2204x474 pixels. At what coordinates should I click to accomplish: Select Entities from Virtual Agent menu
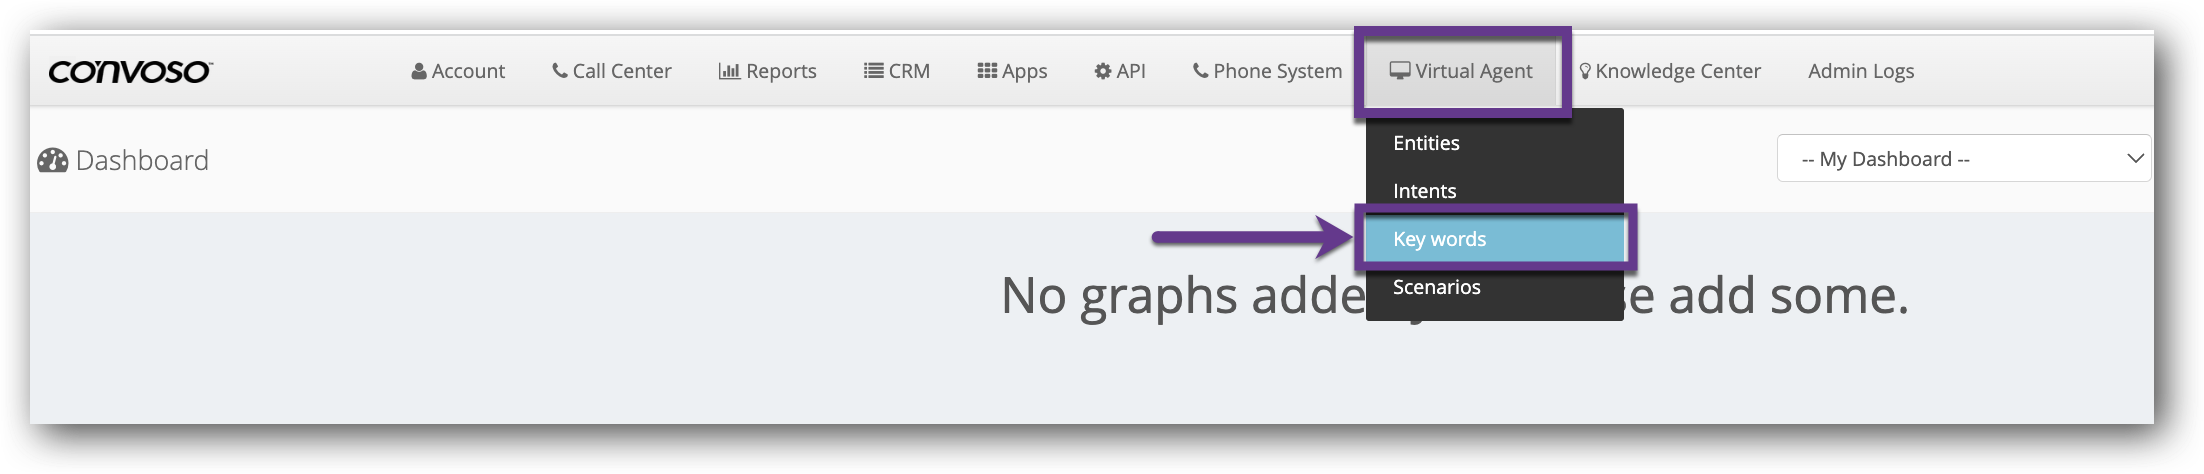point(1426,143)
